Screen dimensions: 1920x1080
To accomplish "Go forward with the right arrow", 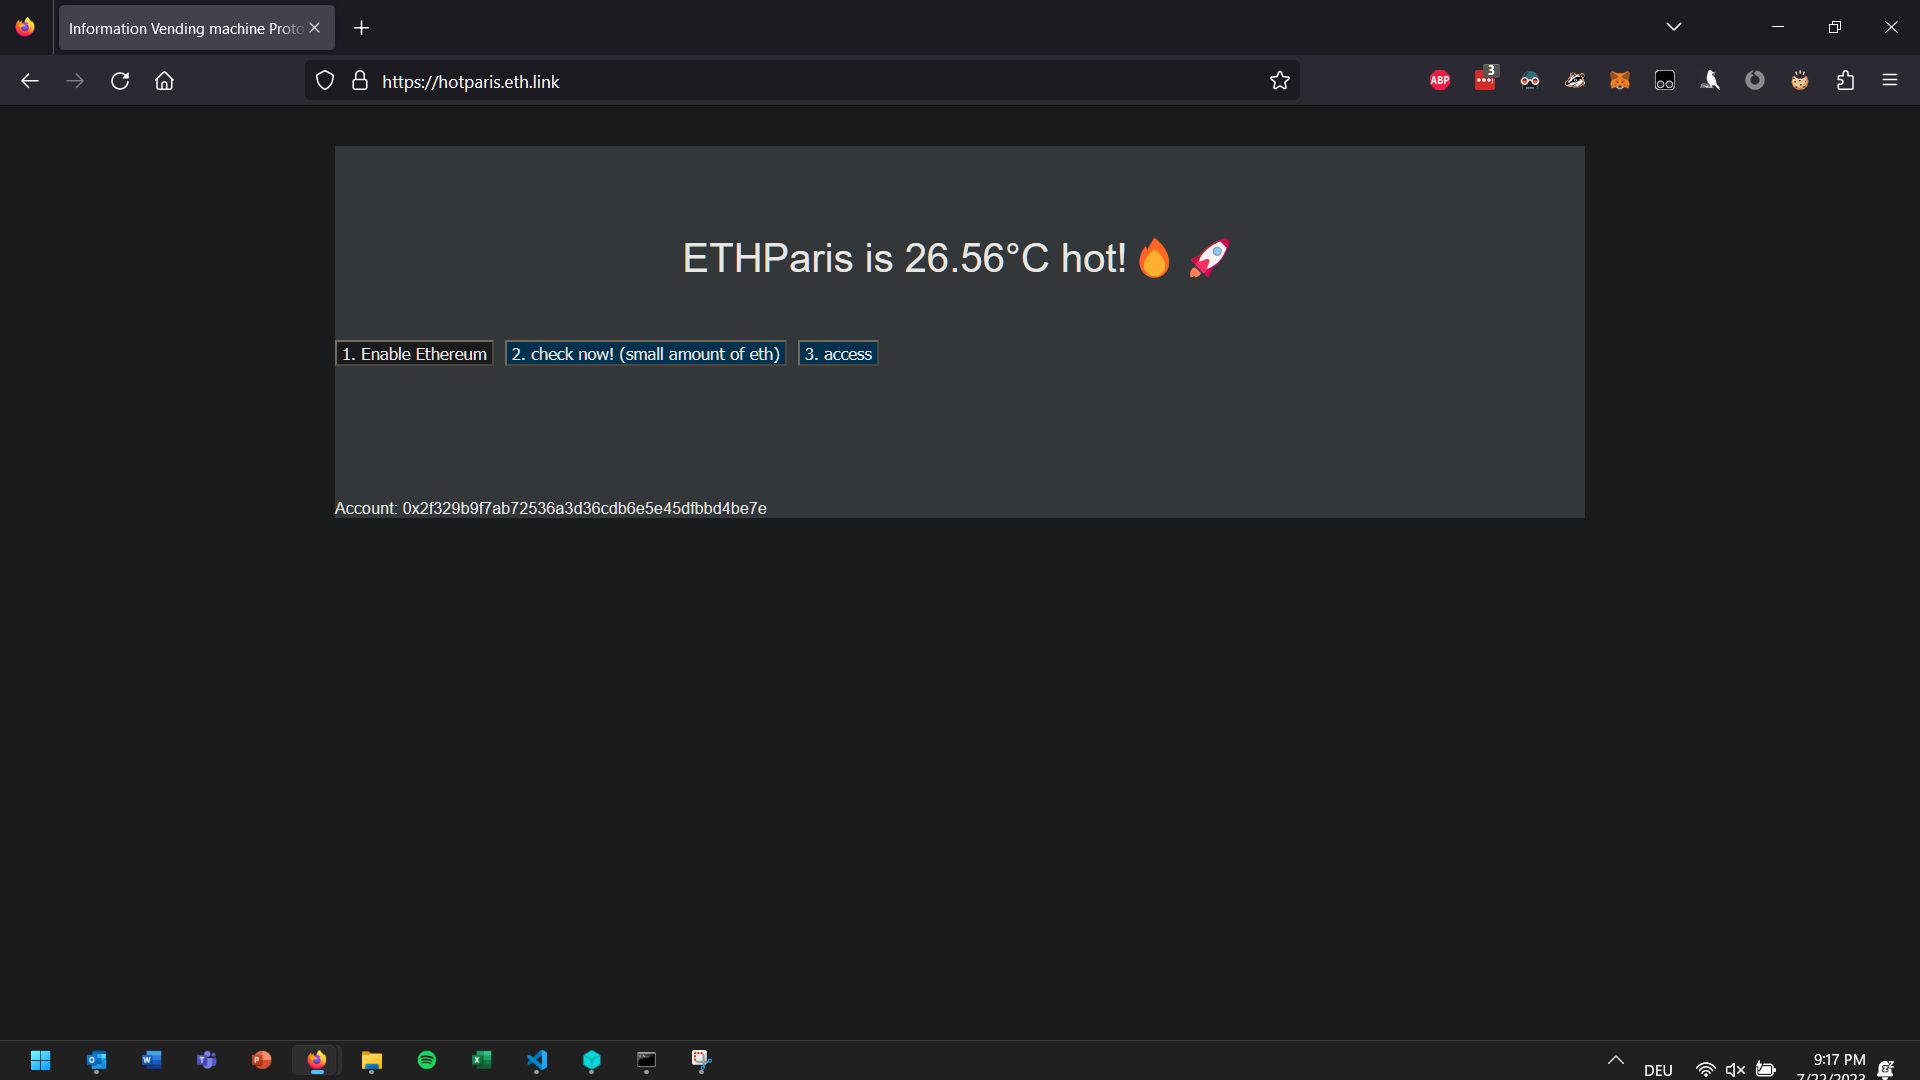I will click(75, 81).
